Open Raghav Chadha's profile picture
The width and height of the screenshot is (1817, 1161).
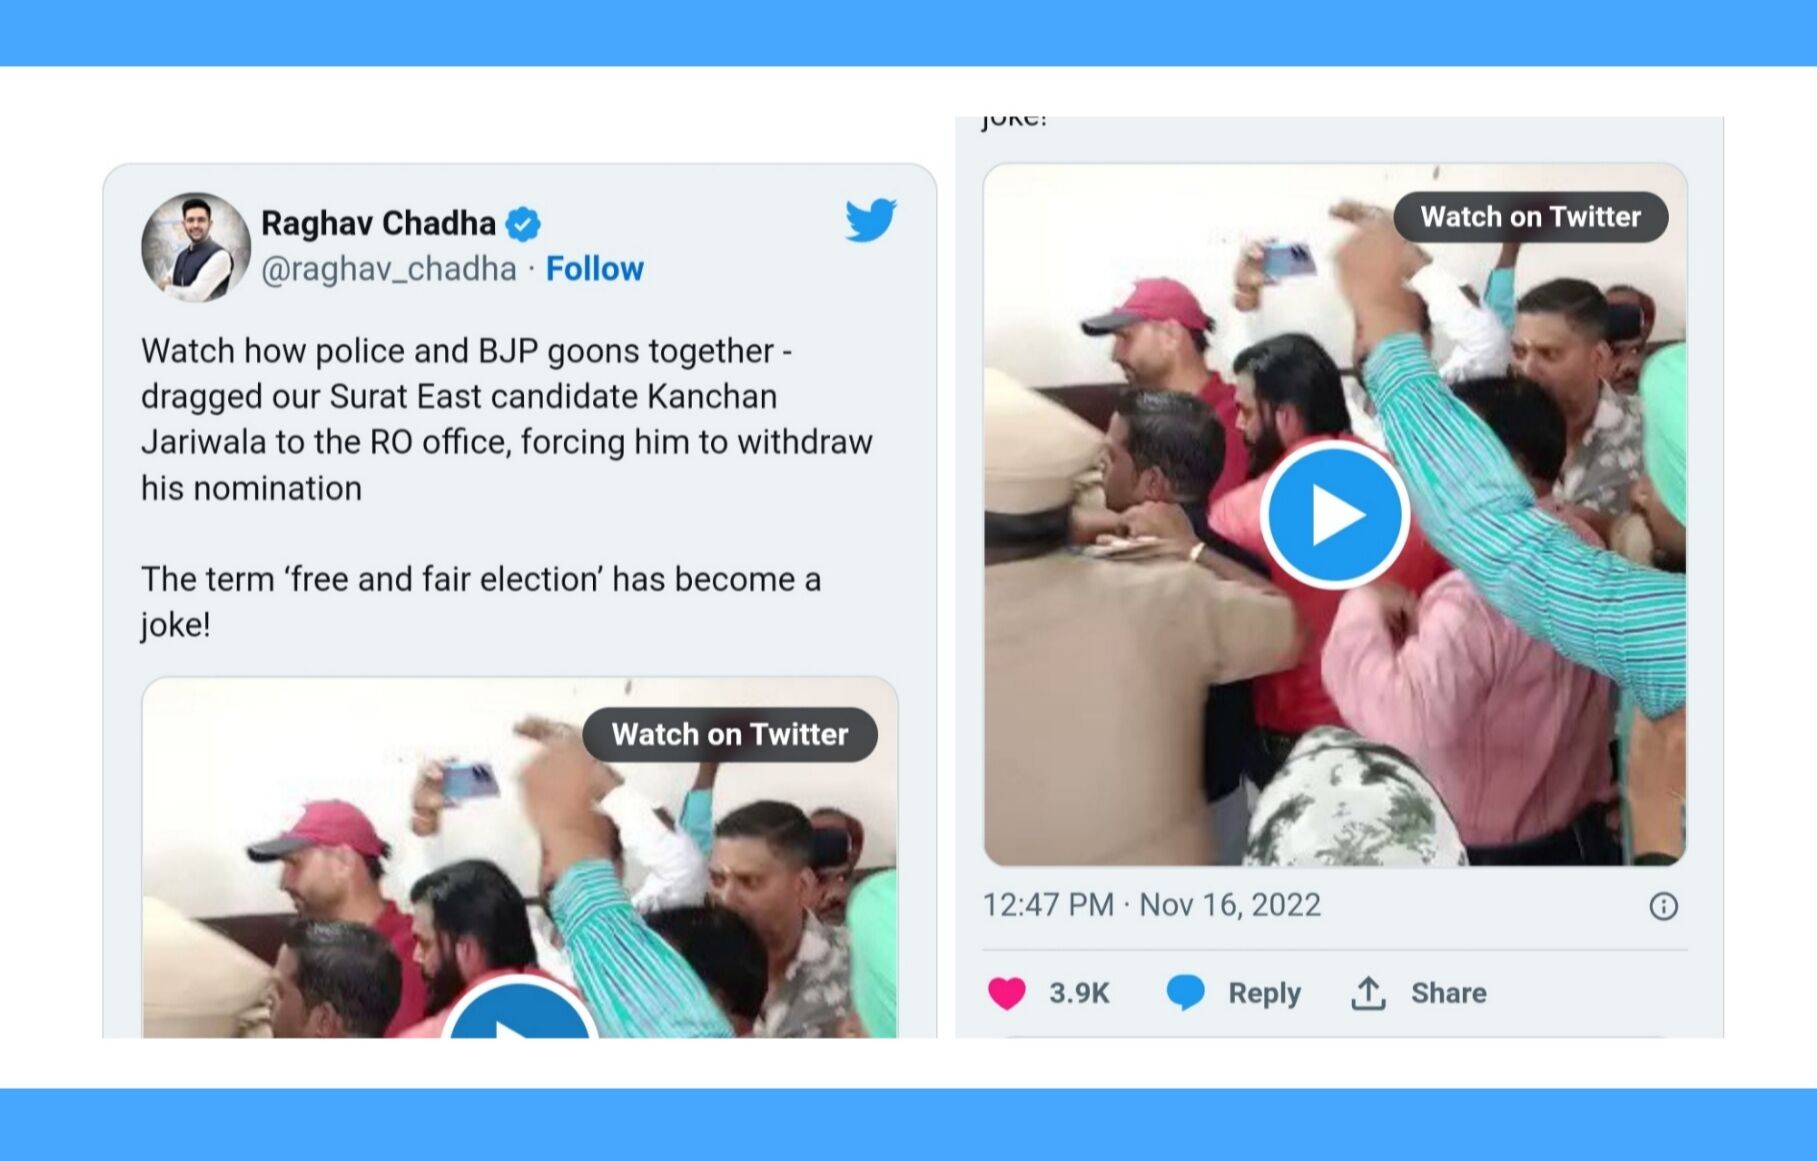196,247
